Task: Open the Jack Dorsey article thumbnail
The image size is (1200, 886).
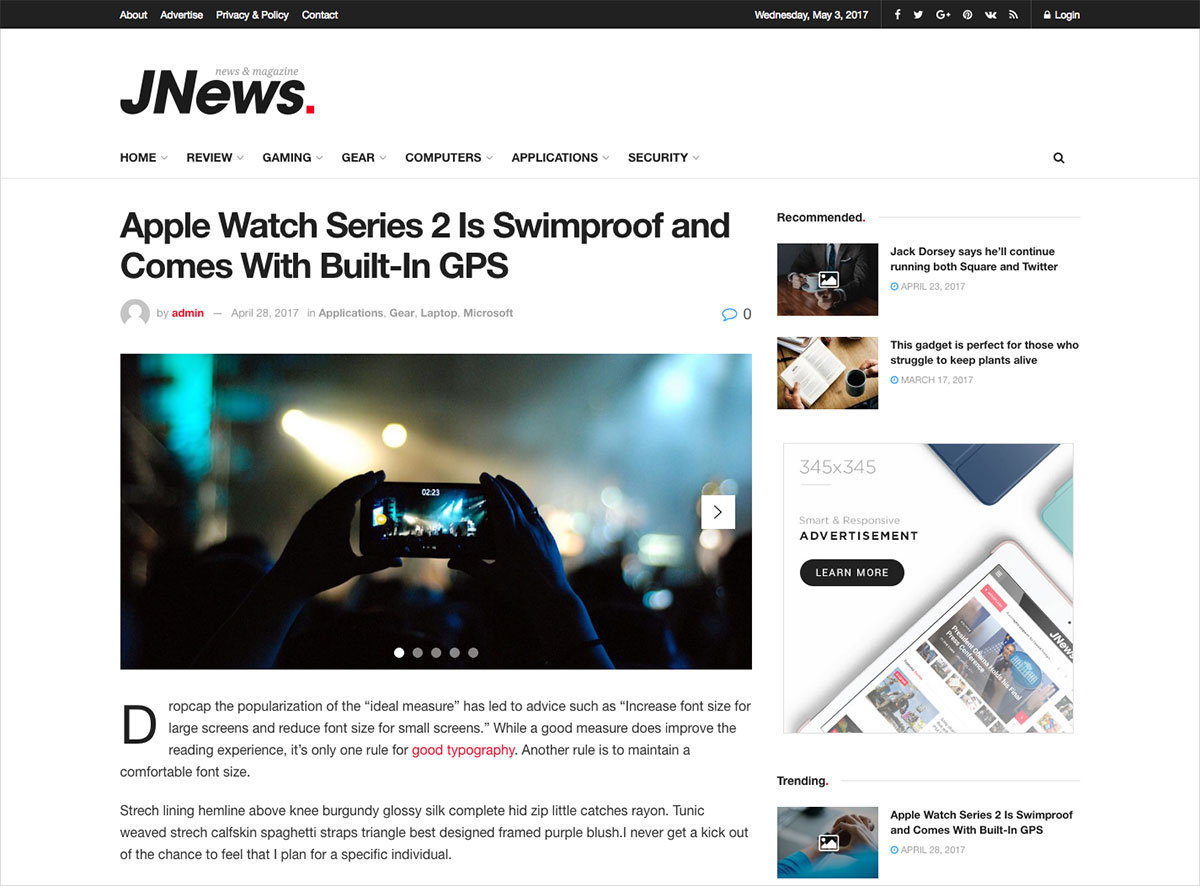Action: point(828,280)
